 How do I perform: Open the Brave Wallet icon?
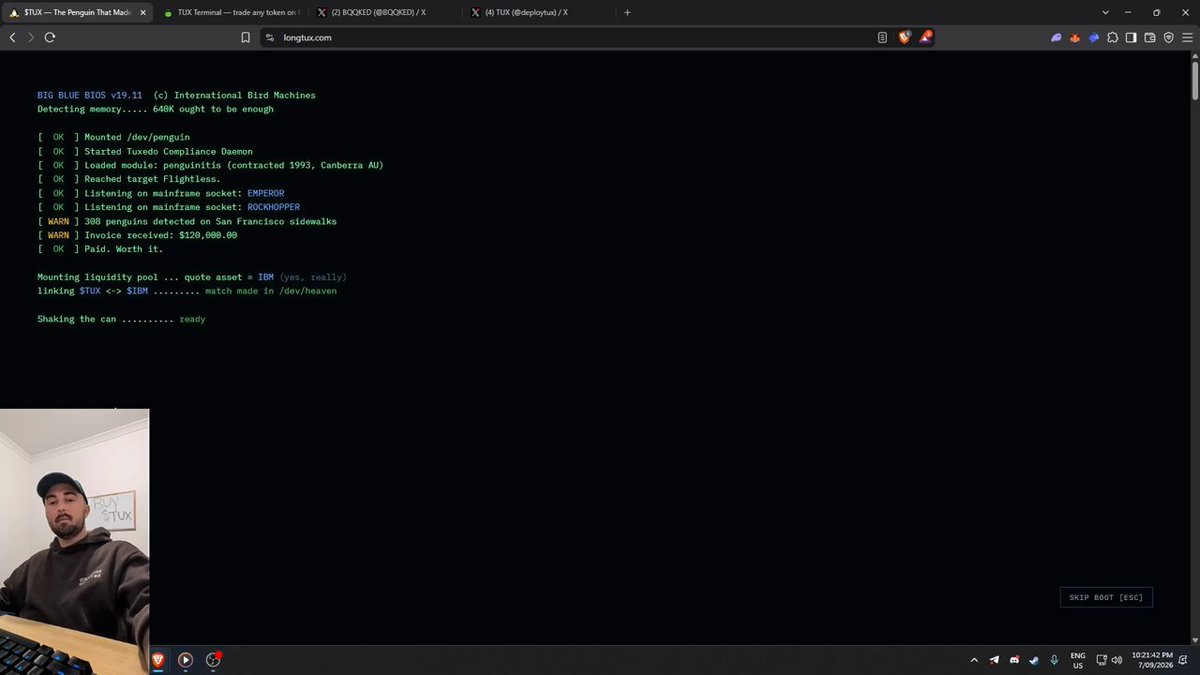point(1150,37)
